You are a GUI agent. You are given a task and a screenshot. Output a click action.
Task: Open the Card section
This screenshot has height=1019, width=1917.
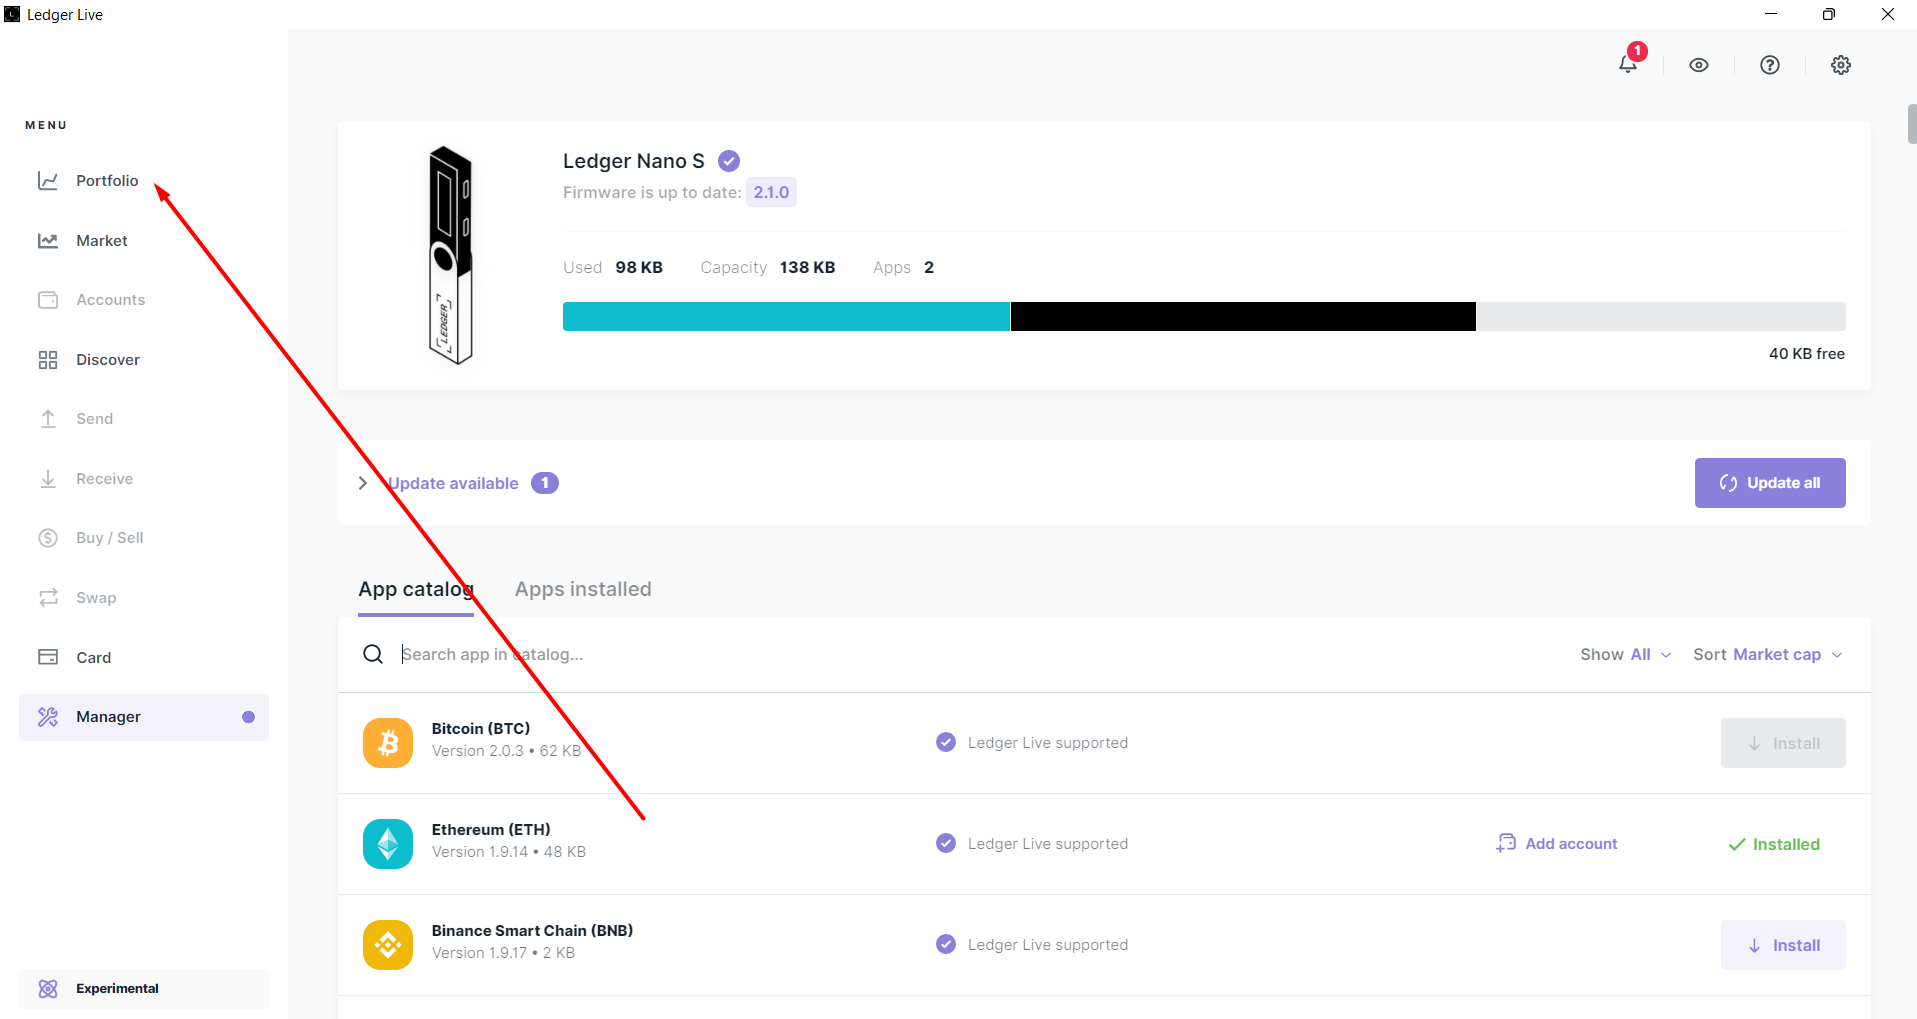coord(93,658)
